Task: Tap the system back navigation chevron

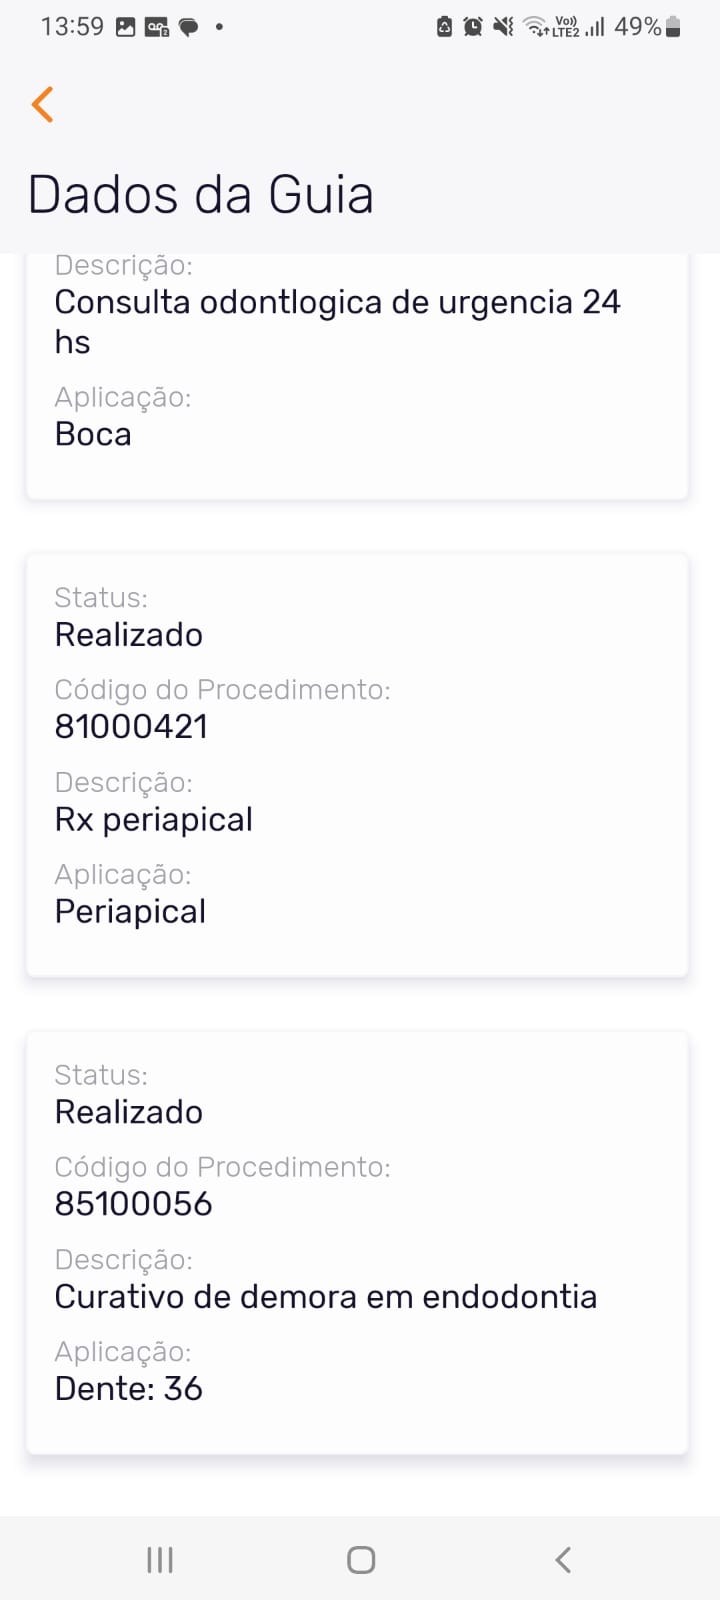Action: [563, 1559]
